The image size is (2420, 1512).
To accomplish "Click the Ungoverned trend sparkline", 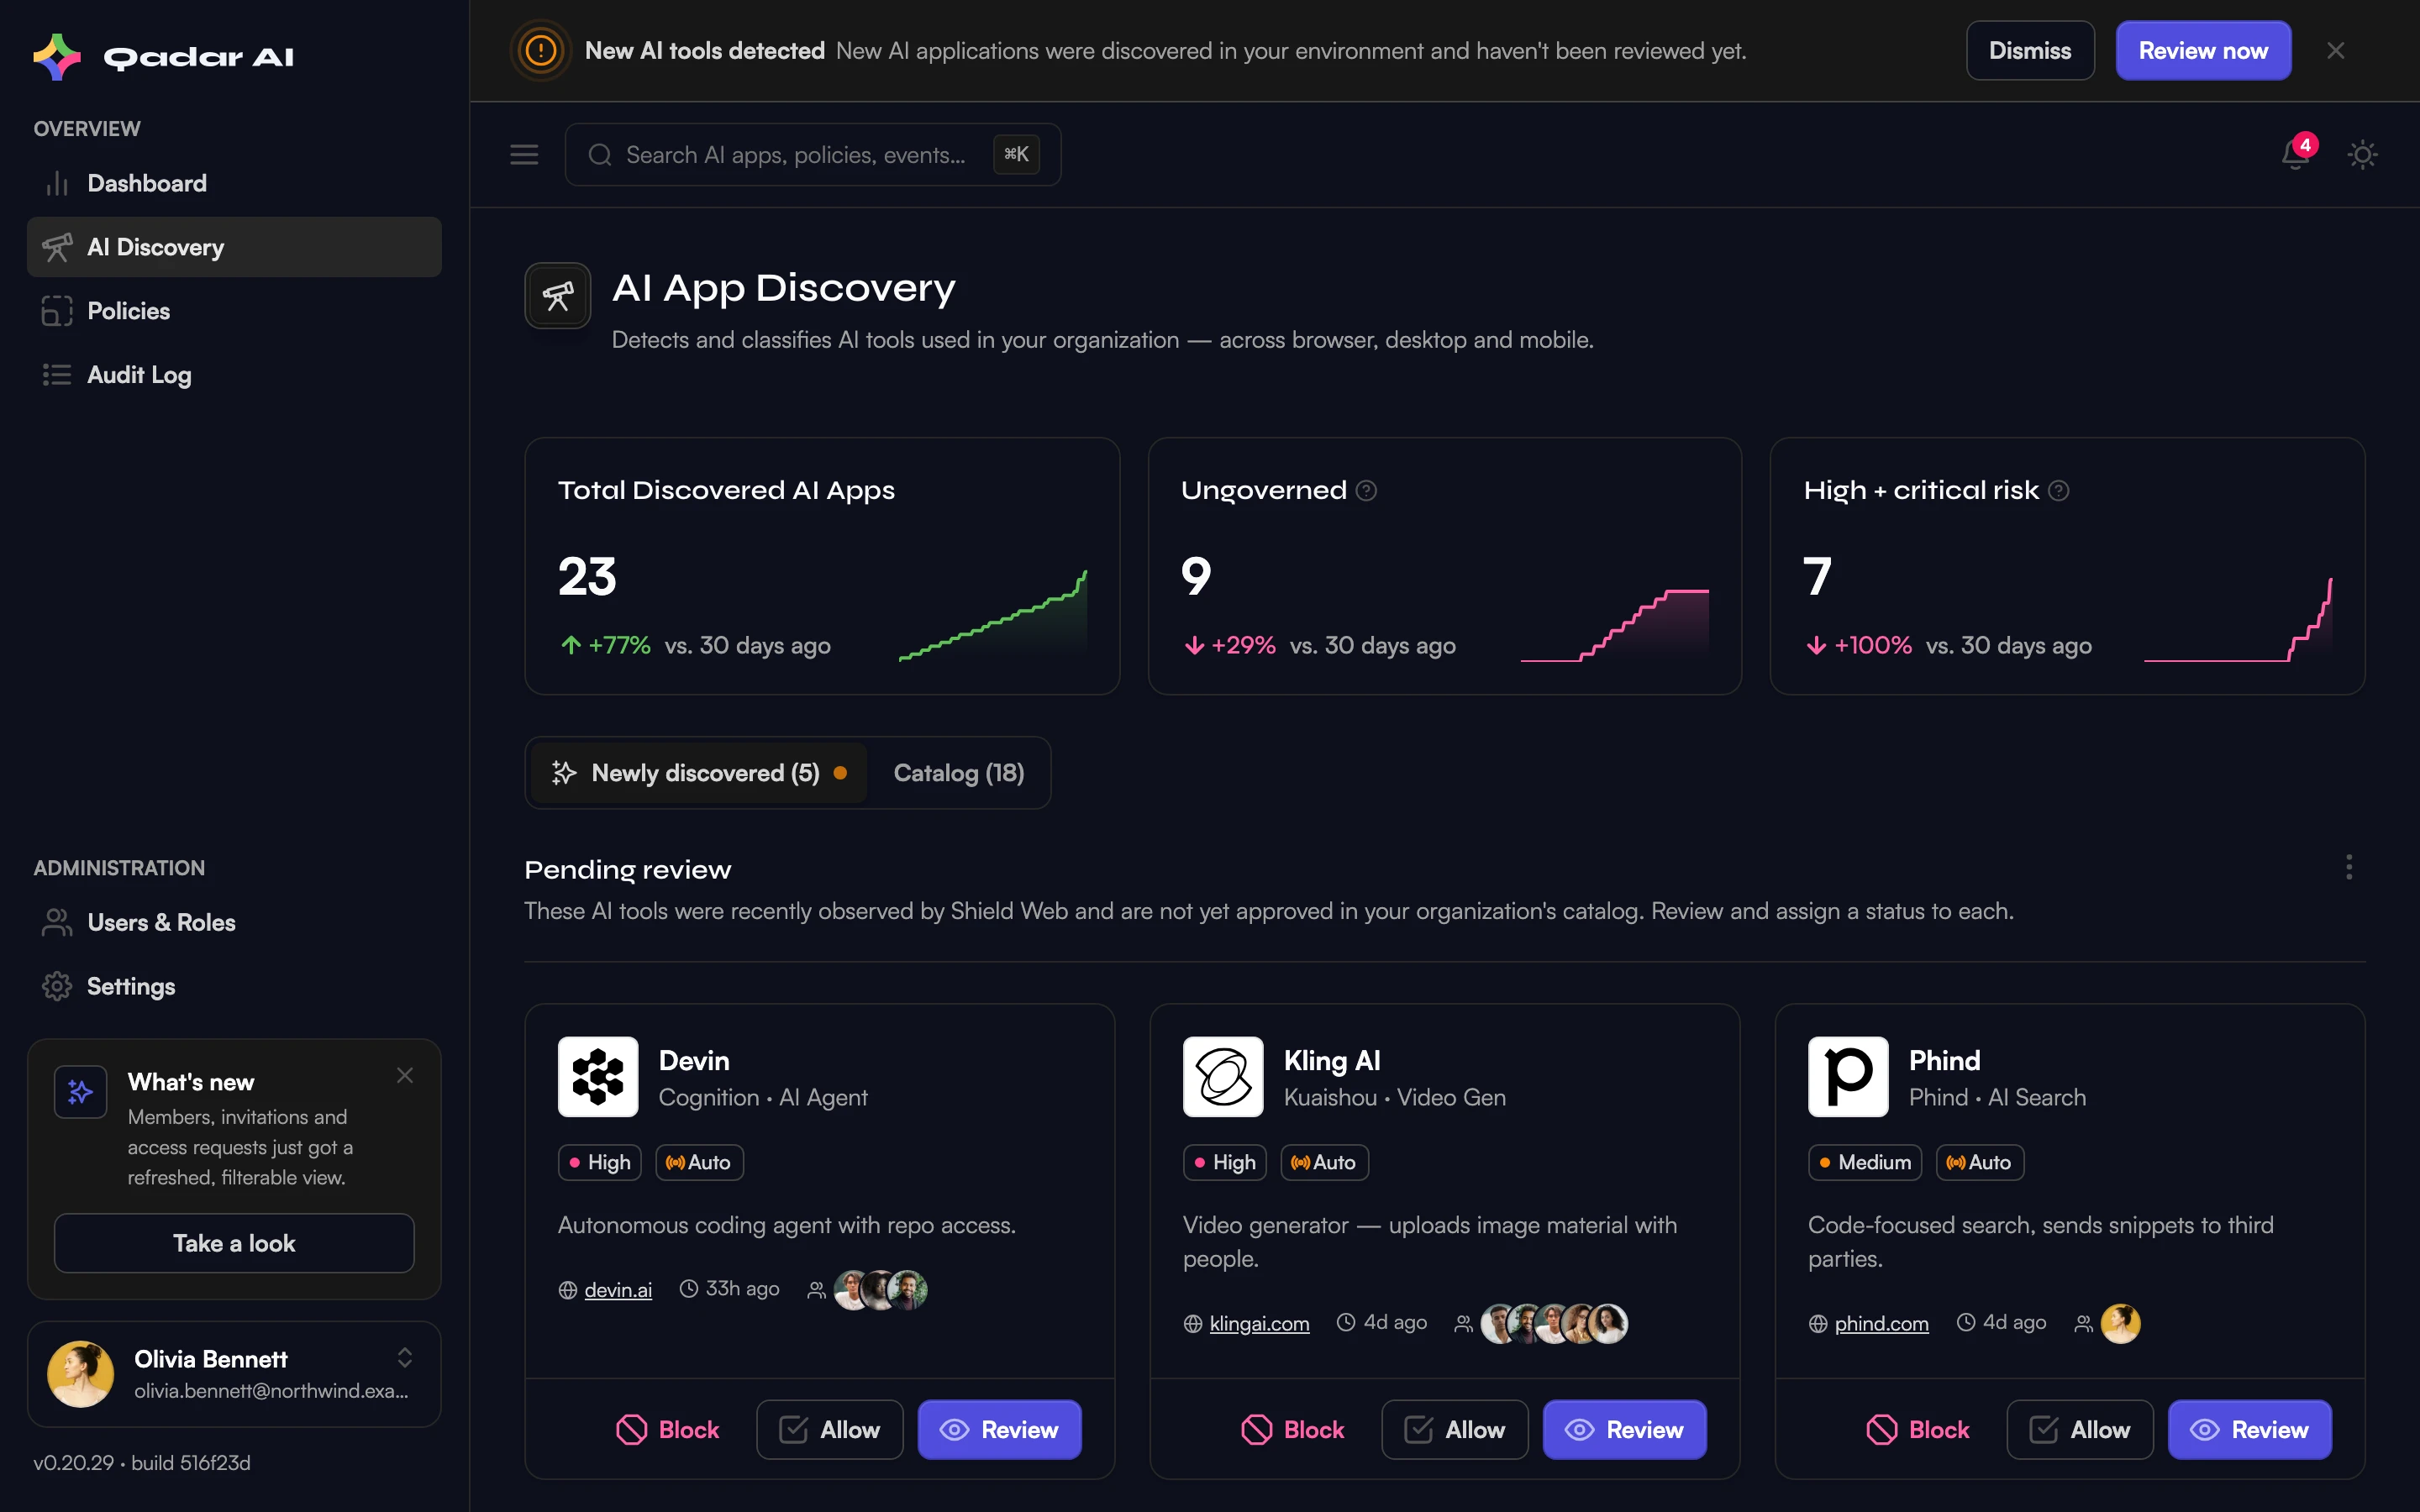I will (x=1615, y=625).
